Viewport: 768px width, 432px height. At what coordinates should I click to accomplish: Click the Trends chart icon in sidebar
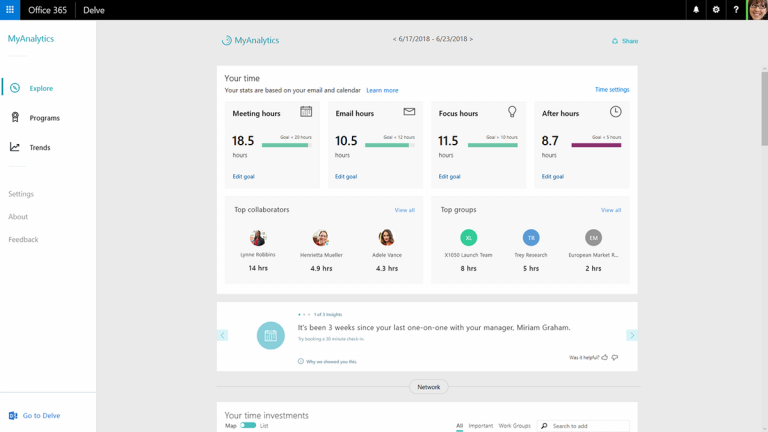(15, 147)
